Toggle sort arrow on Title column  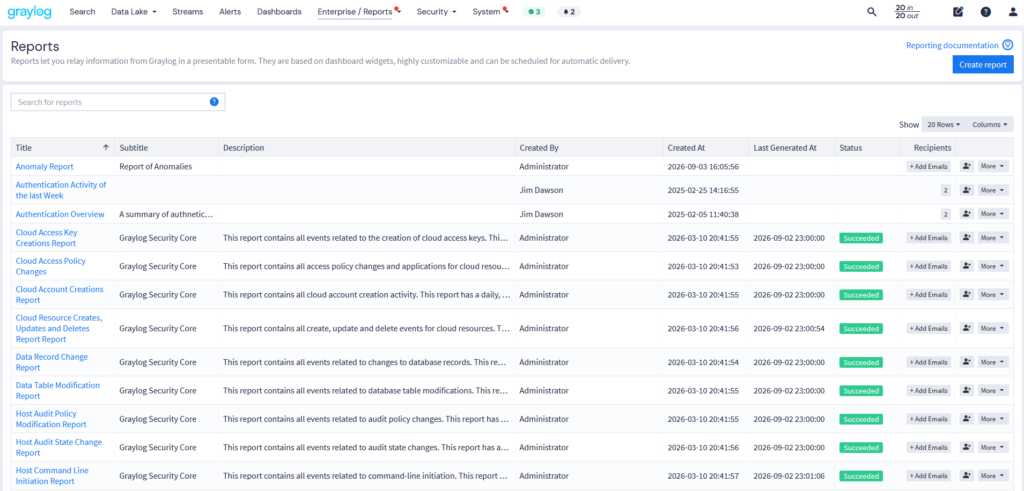106,148
